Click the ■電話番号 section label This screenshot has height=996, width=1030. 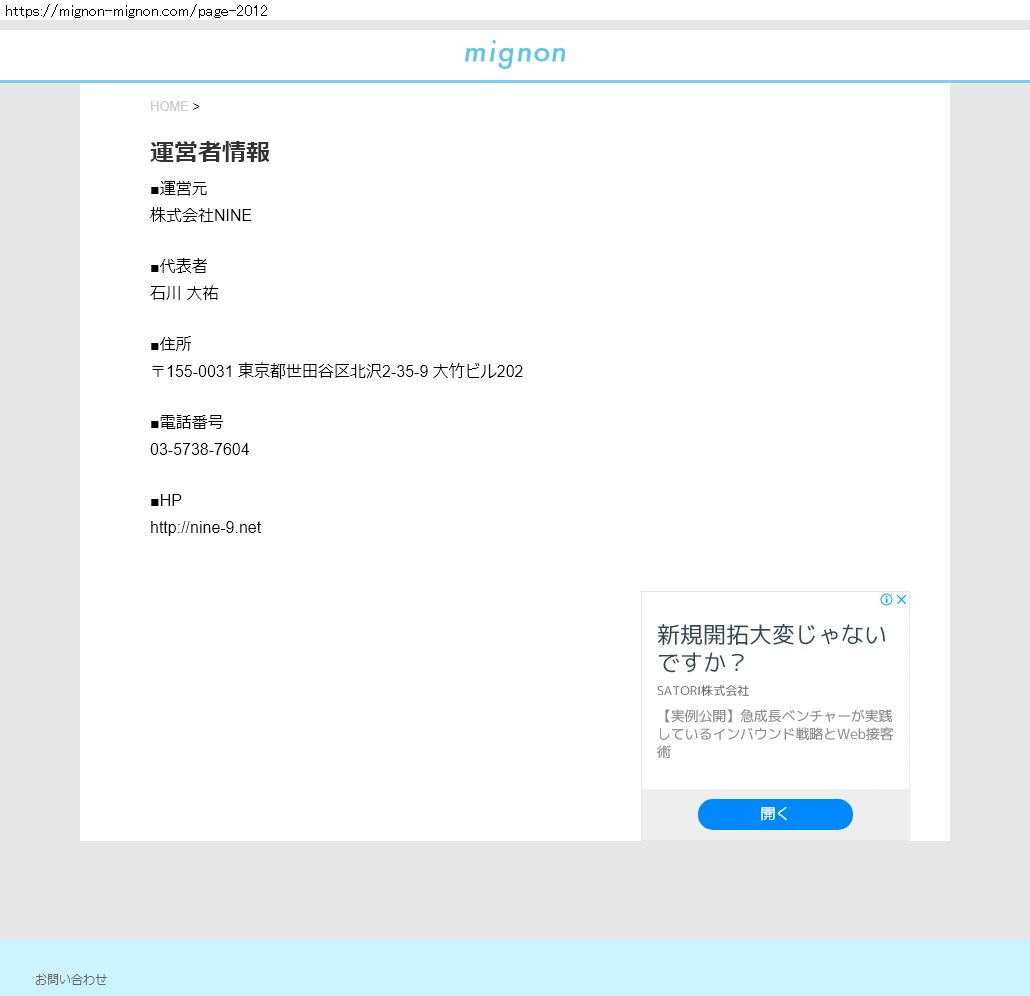pos(187,422)
